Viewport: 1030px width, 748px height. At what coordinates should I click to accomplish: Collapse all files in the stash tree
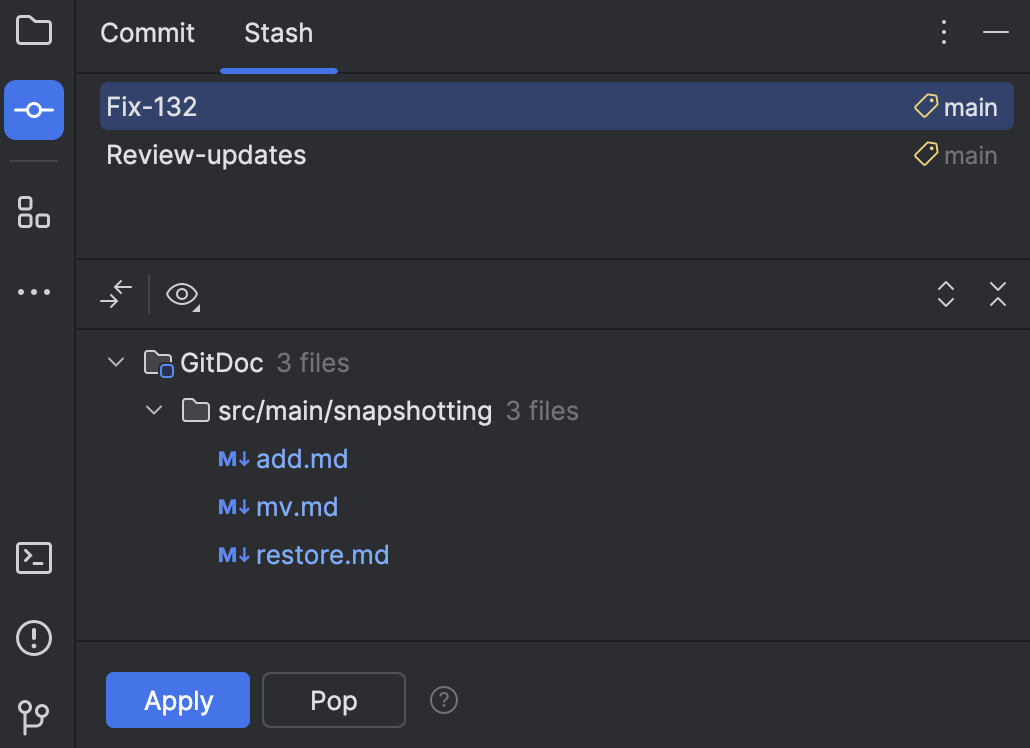997,294
